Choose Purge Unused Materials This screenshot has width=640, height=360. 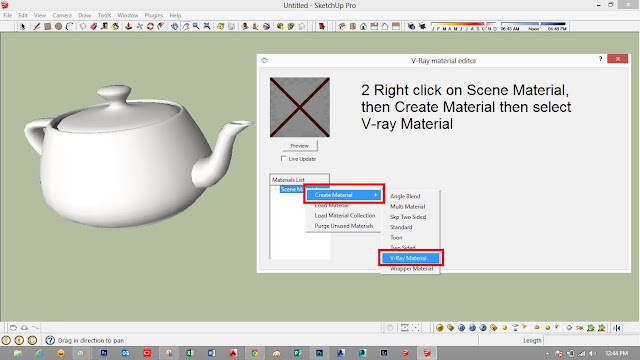point(344,226)
